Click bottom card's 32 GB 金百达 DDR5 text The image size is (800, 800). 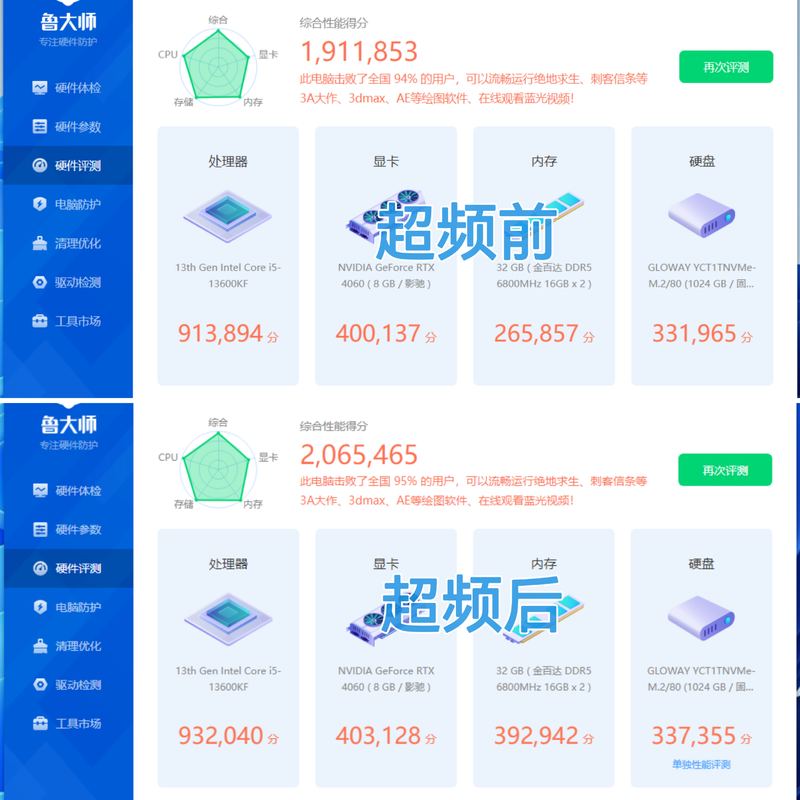(544, 679)
